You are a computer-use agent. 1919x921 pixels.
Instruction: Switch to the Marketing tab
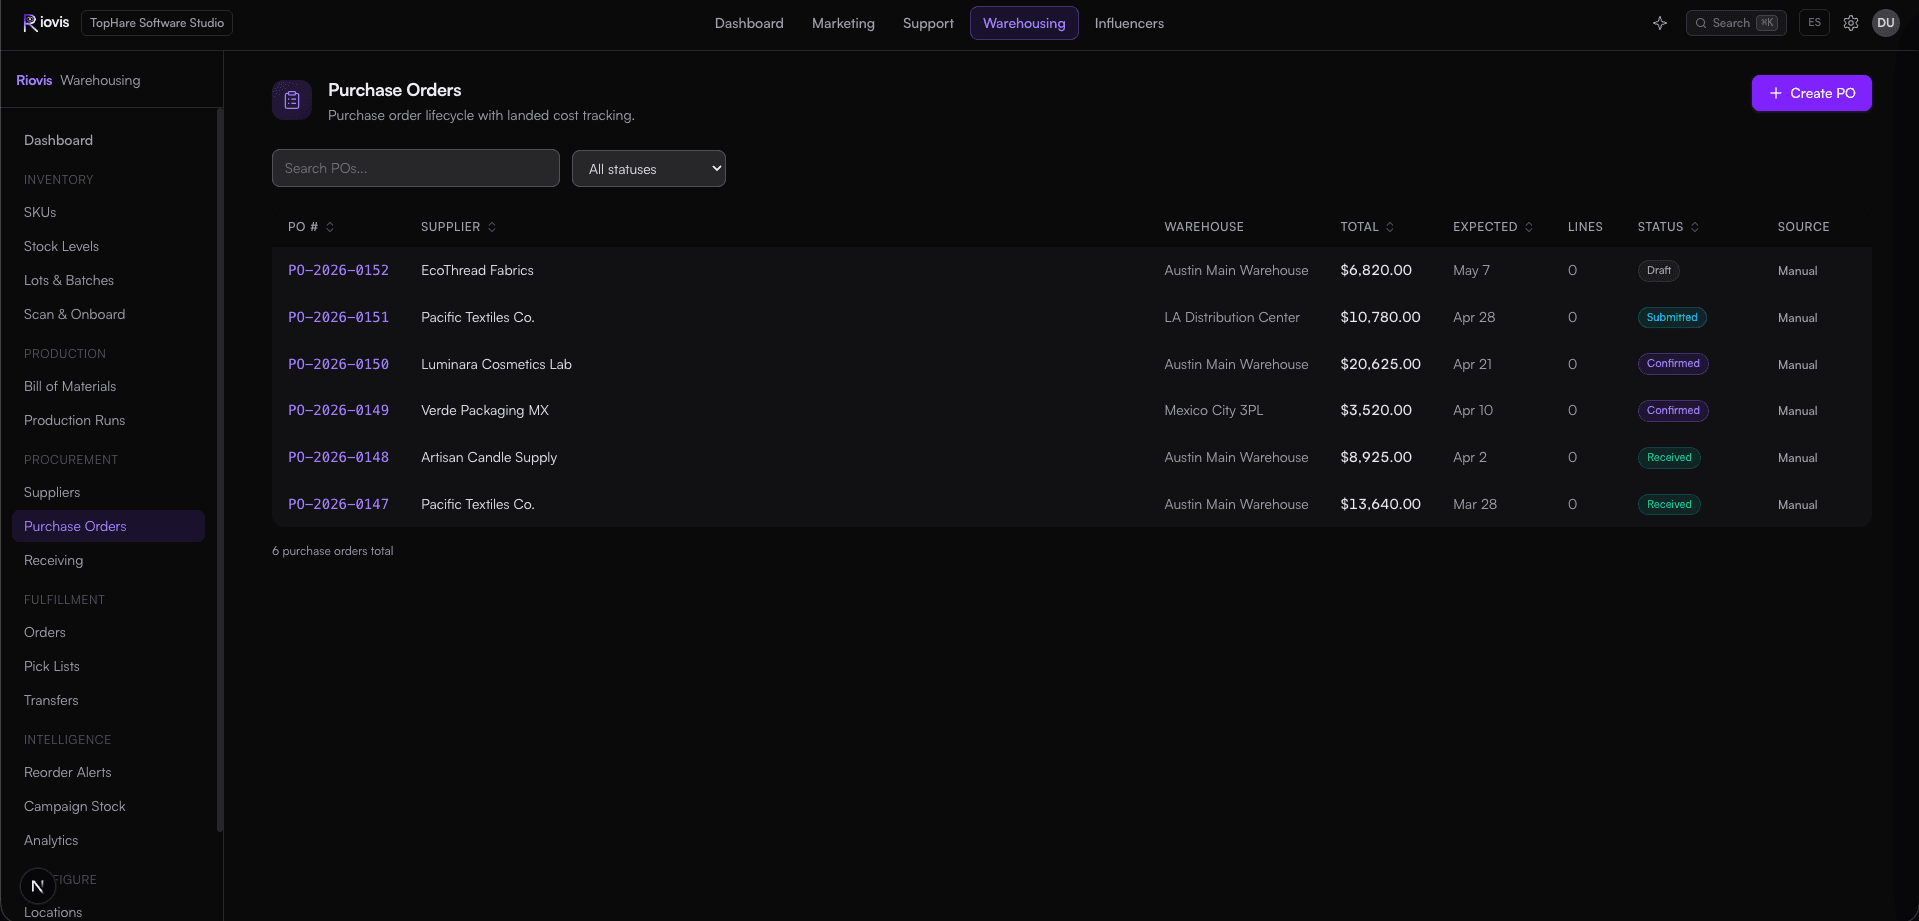[x=843, y=23]
